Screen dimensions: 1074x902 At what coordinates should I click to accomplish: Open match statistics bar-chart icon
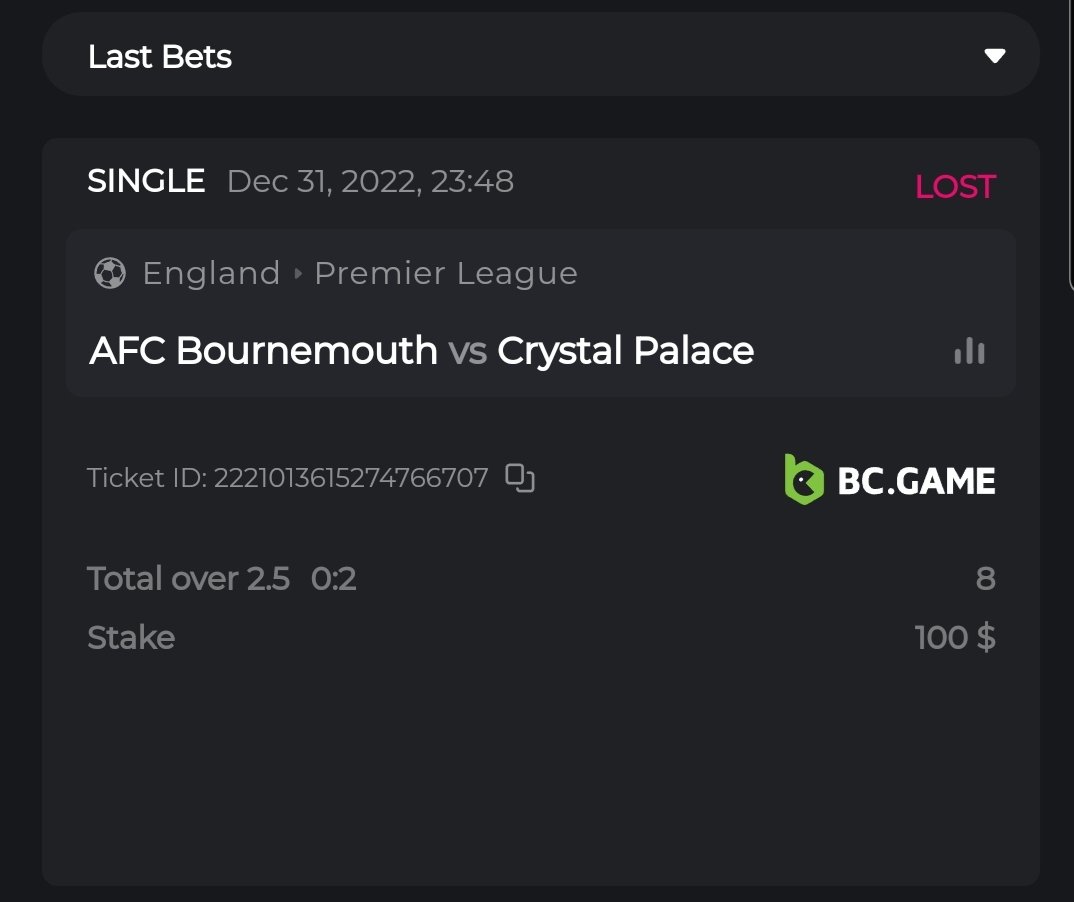pyautogui.click(x=969, y=351)
